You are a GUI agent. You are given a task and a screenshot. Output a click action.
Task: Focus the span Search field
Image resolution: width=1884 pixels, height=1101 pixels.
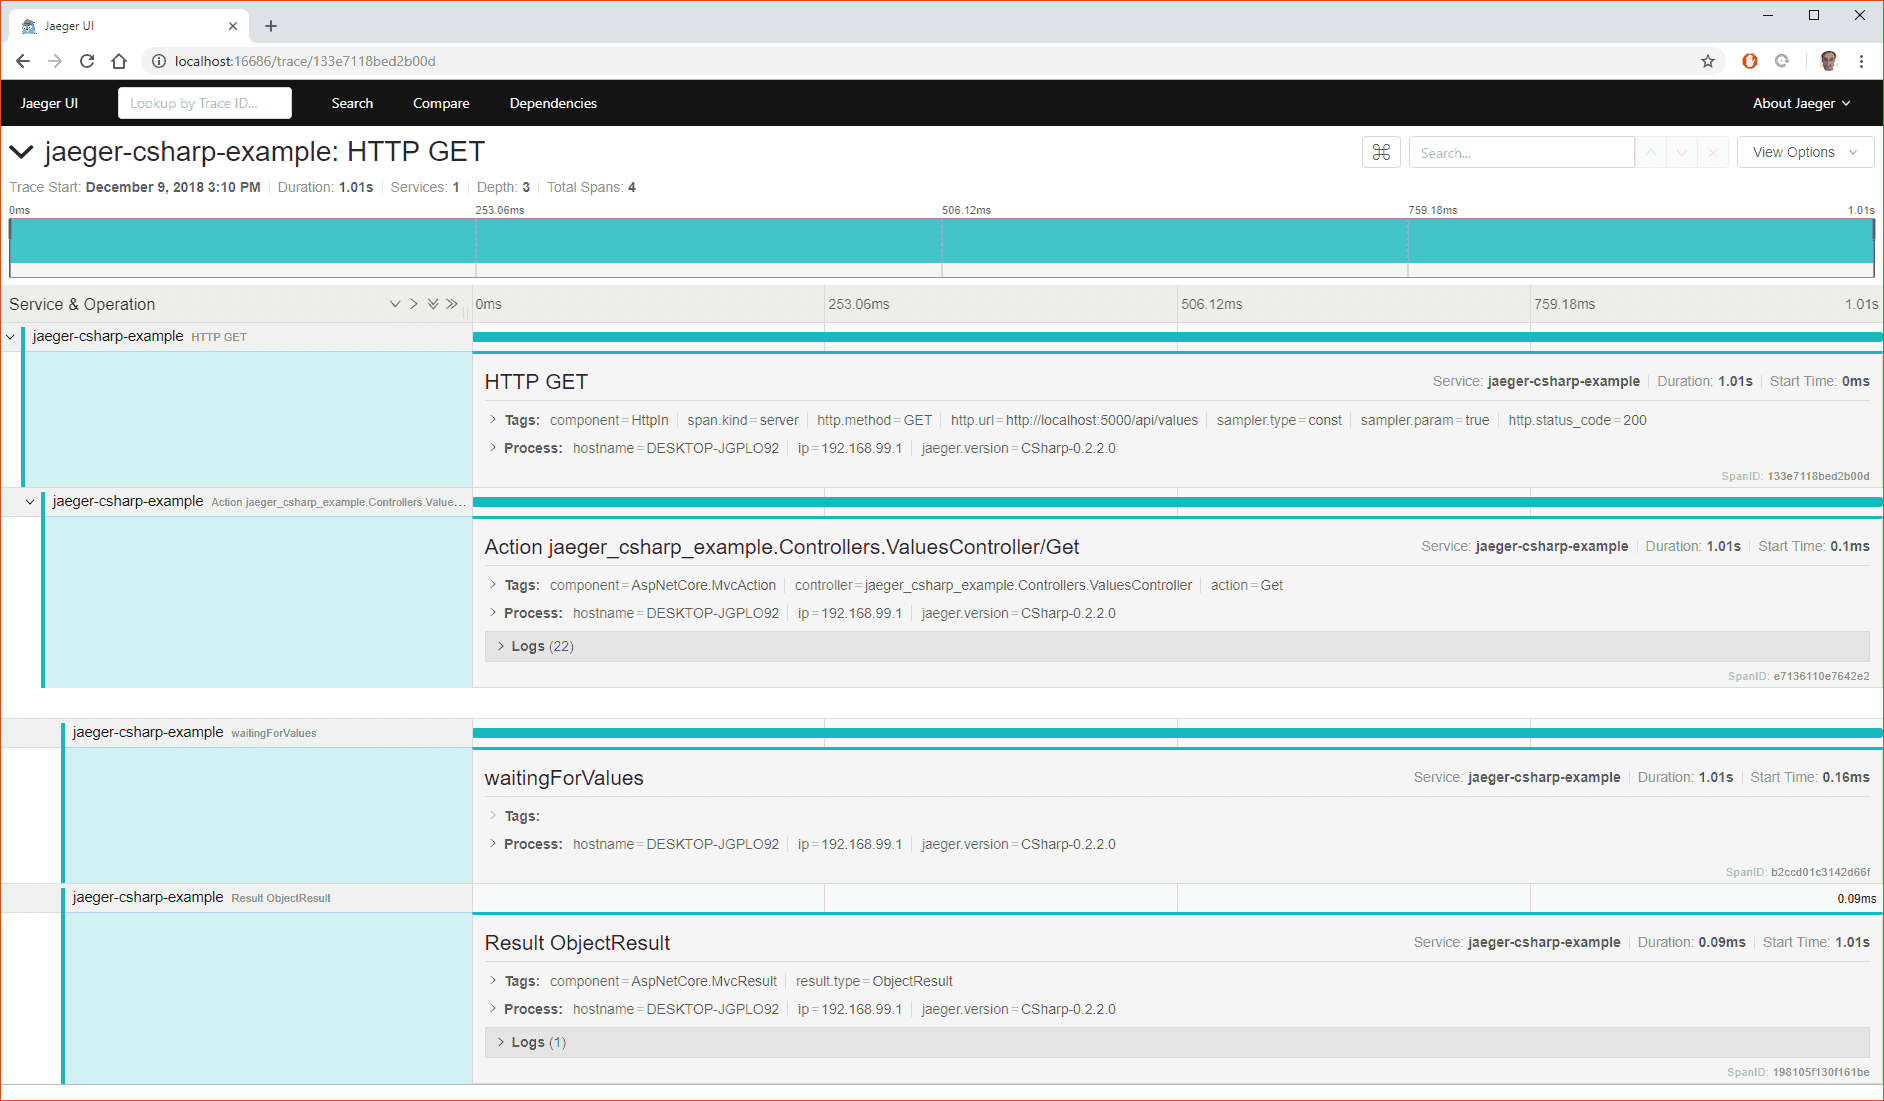pyautogui.click(x=1521, y=152)
